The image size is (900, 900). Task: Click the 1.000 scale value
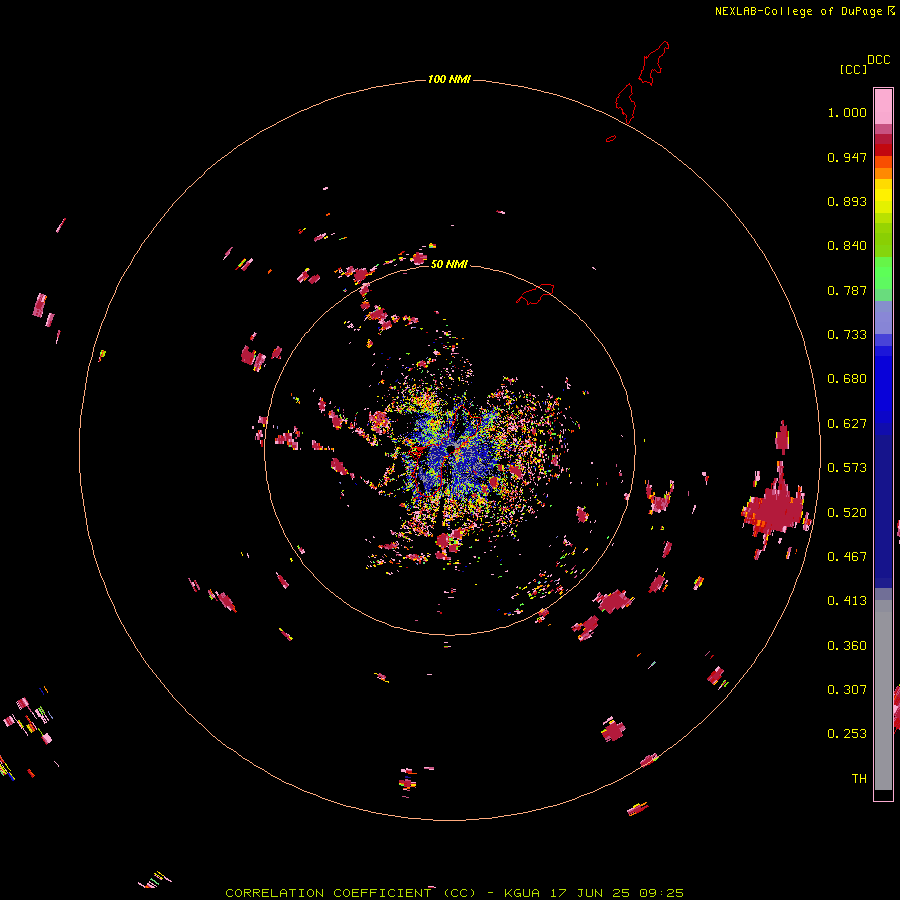(847, 112)
